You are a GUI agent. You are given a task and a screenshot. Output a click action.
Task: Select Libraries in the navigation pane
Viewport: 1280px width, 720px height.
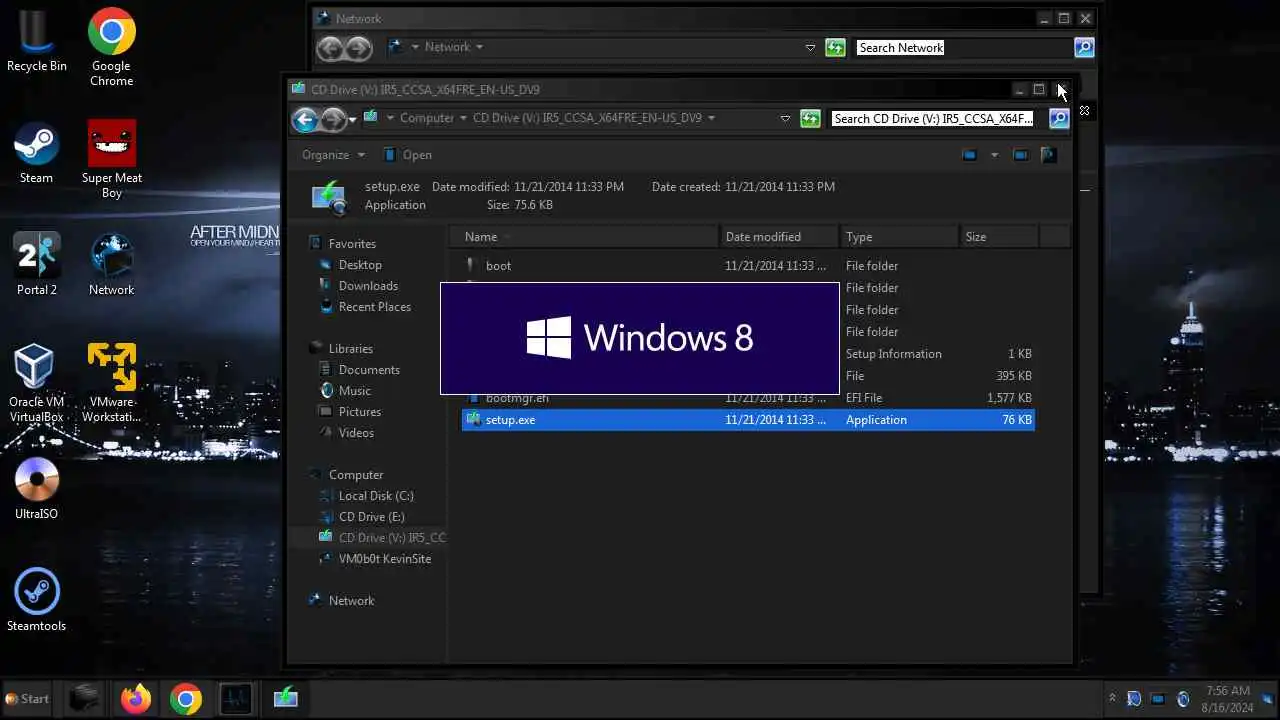(x=341, y=349)
